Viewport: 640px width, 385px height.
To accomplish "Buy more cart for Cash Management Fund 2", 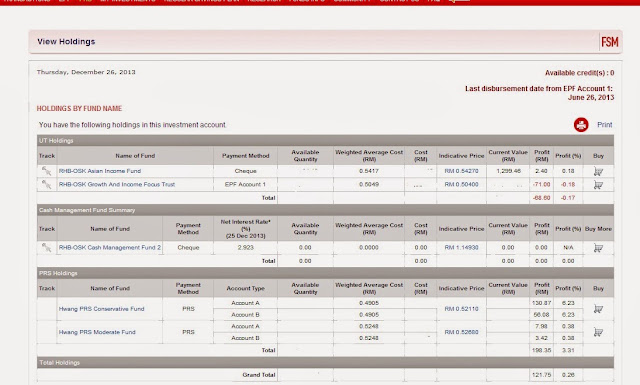I will (598, 248).
